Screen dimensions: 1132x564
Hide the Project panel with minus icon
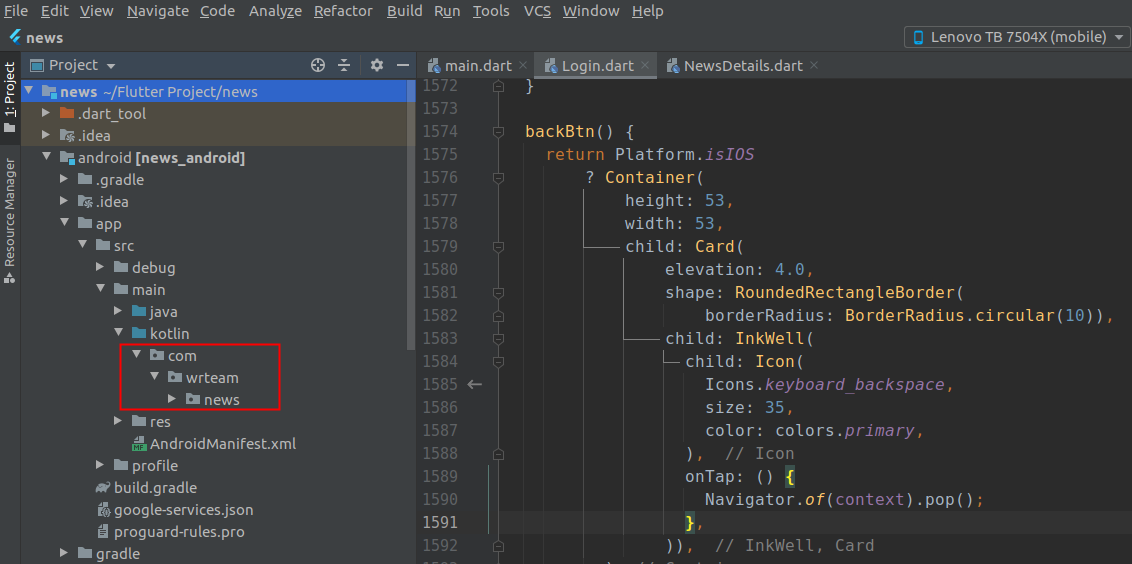(402, 65)
